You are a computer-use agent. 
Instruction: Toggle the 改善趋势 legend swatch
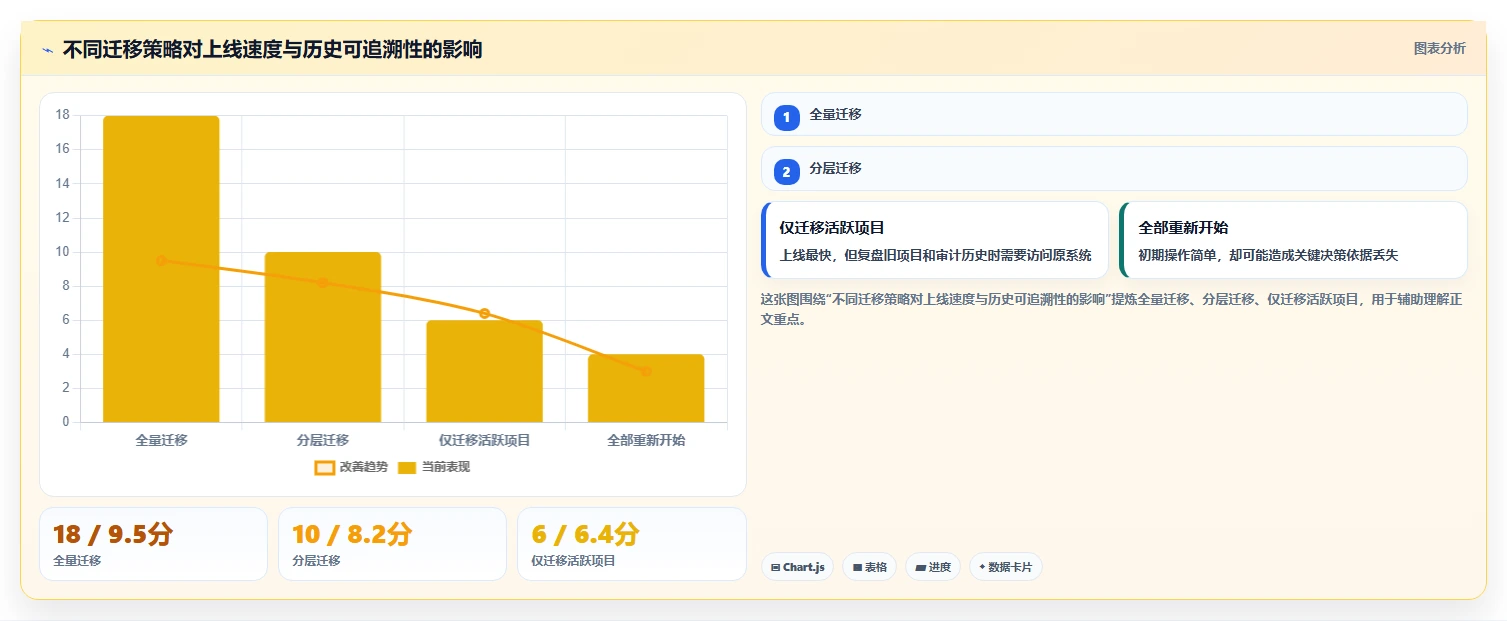(x=324, y=467)
